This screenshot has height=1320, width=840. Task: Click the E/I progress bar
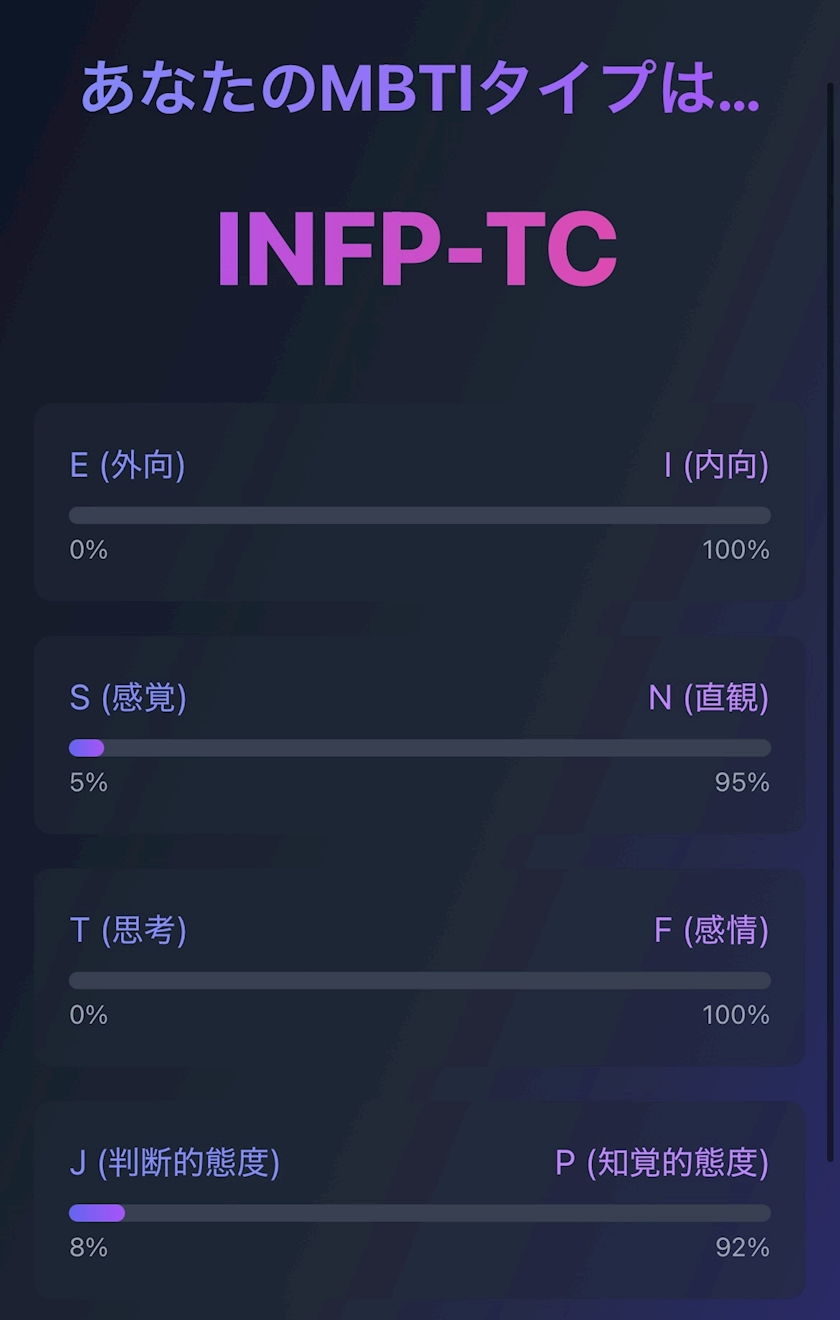pyautogui.click(x=420, y=515)
